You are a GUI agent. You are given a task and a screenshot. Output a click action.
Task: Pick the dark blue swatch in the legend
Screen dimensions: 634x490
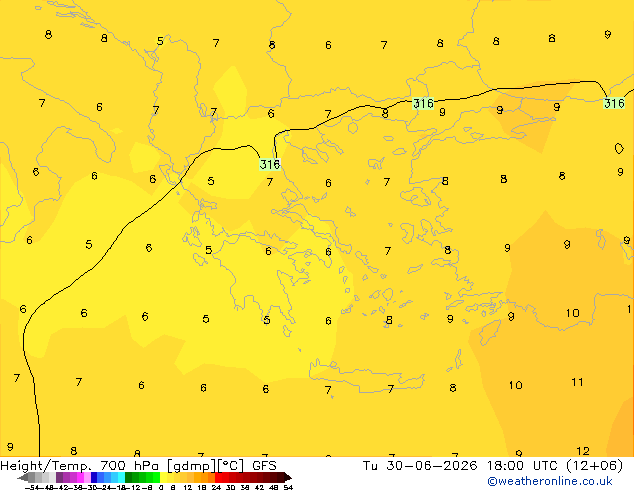94,477
